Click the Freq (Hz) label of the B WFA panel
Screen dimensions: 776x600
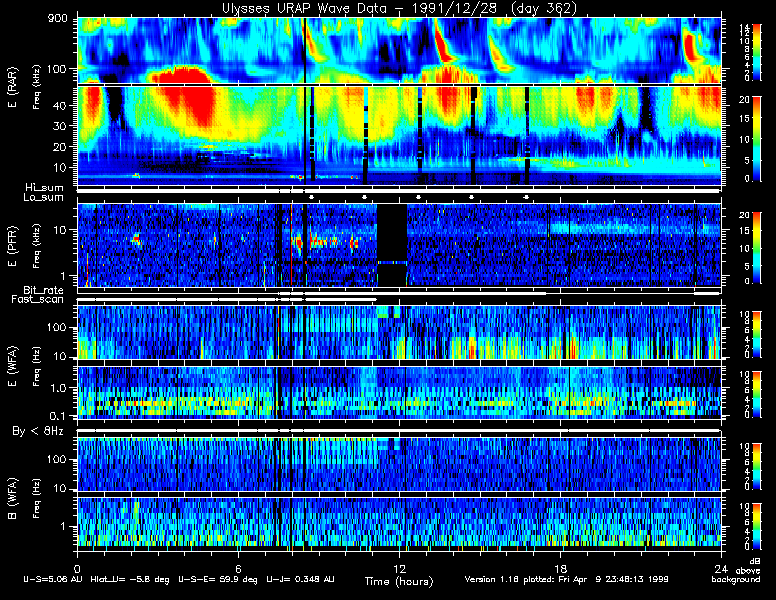tap(37, 500)
